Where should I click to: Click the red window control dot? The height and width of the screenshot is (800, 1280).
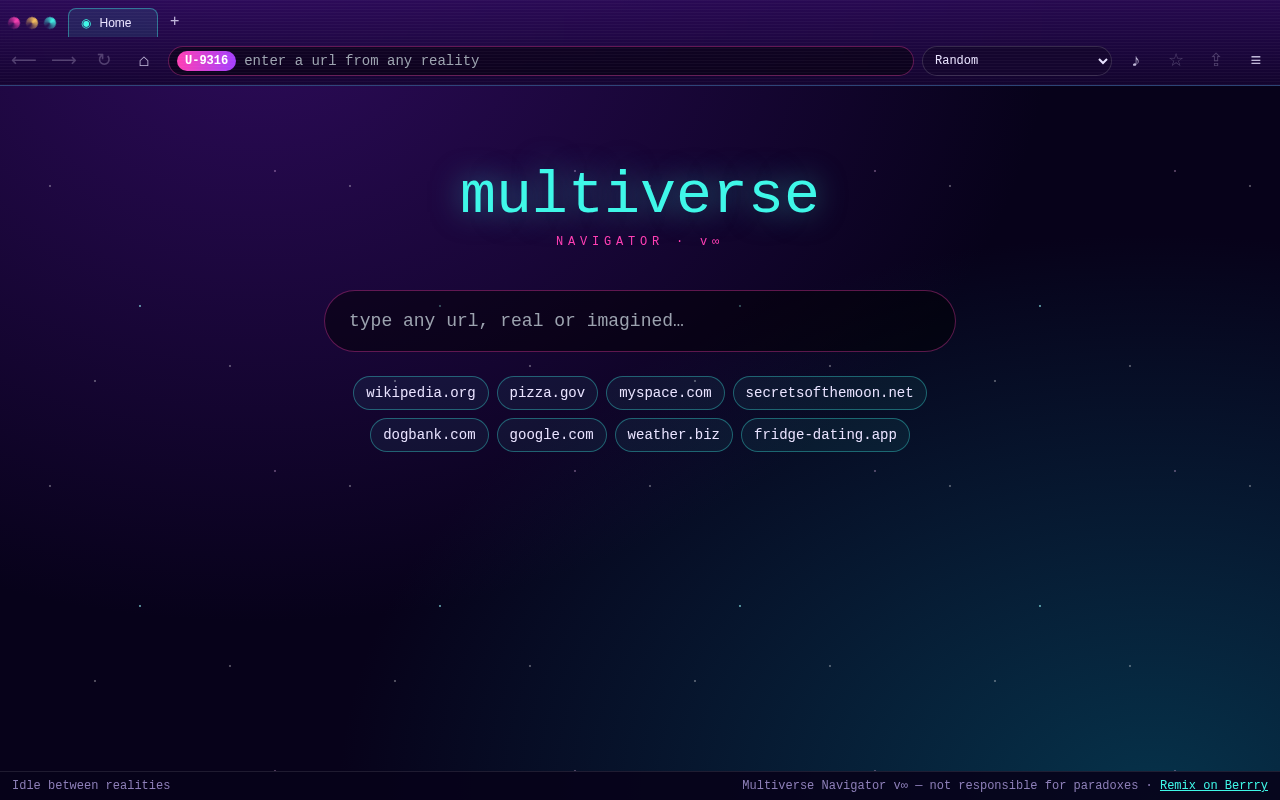pos(14,23)
